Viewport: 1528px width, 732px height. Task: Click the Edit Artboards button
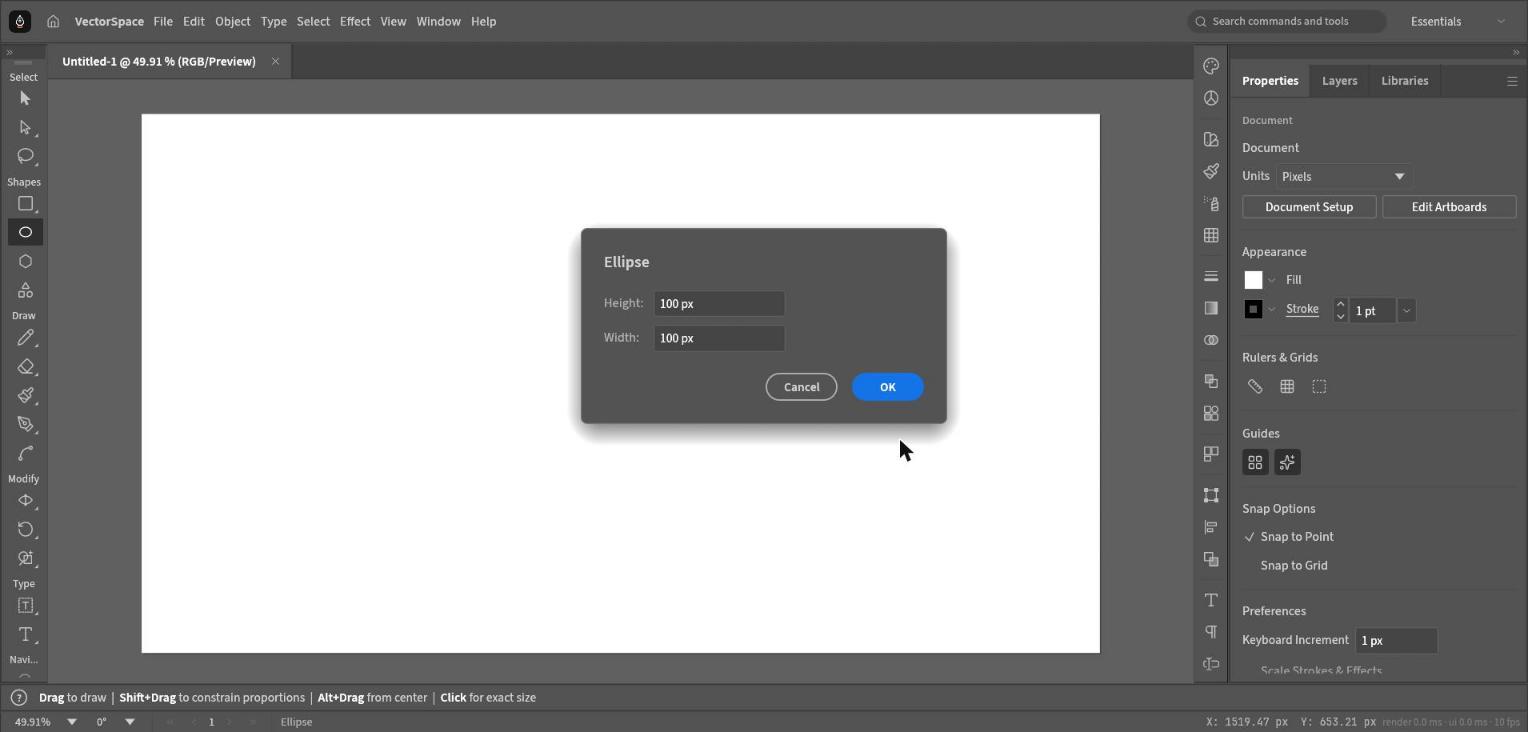[x=1448, y=207]
